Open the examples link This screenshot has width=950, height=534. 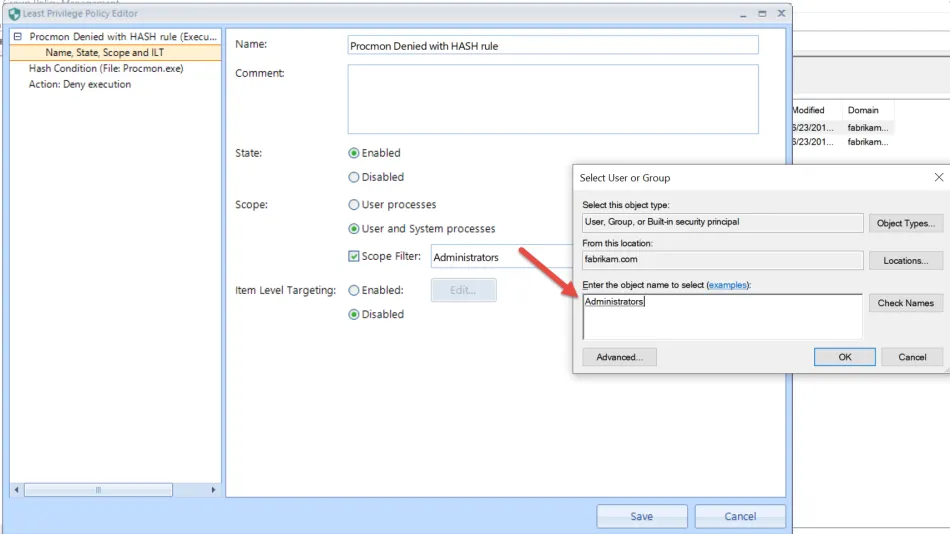727,285
